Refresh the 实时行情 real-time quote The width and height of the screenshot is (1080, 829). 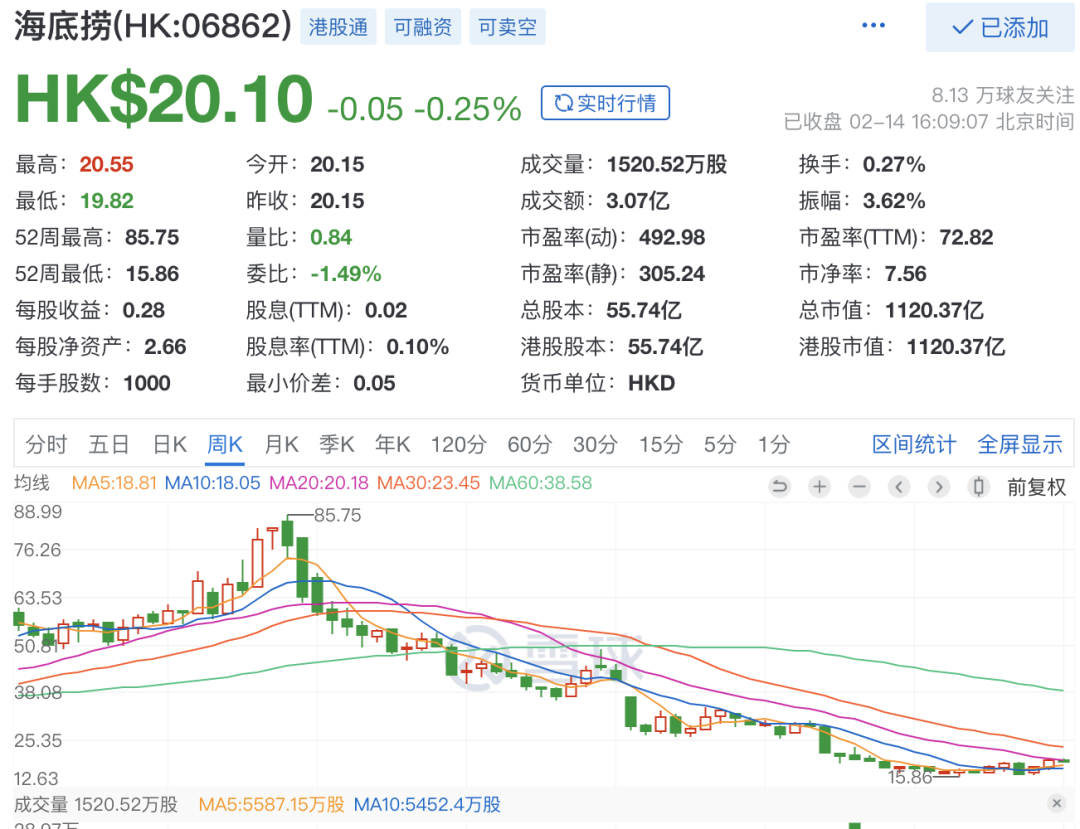point(605,104)
